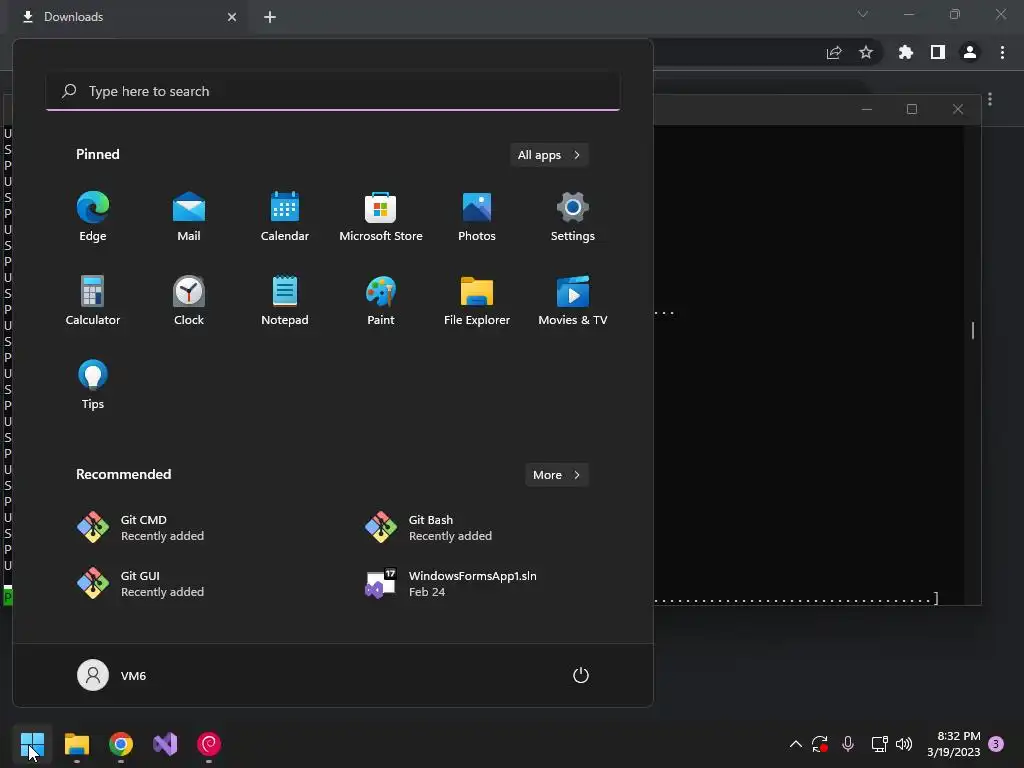This screenshot has height=768, width=1024.
Task: Open the Debian swirl taskbar app
Action: coord(209,744)
